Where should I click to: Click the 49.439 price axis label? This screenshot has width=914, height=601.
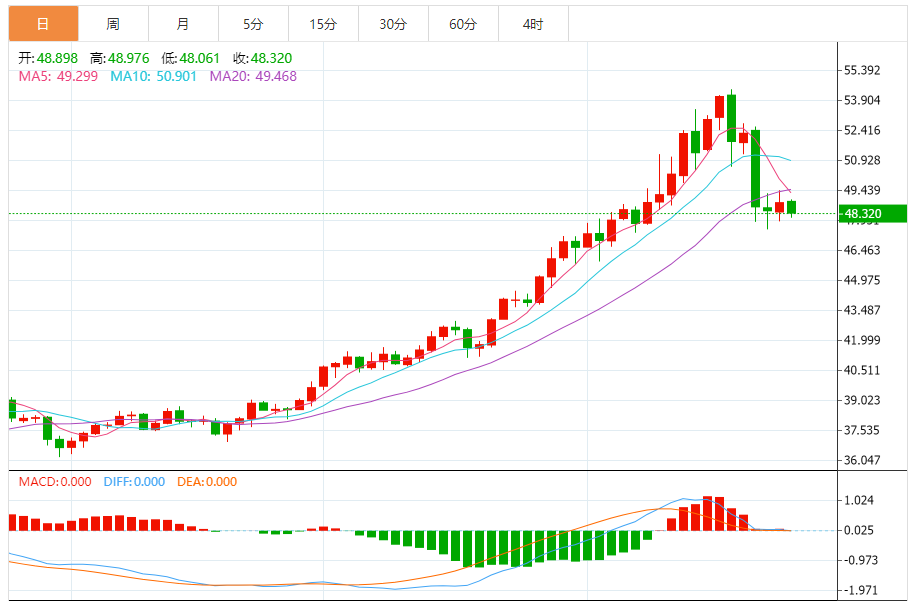coord(862,190)
